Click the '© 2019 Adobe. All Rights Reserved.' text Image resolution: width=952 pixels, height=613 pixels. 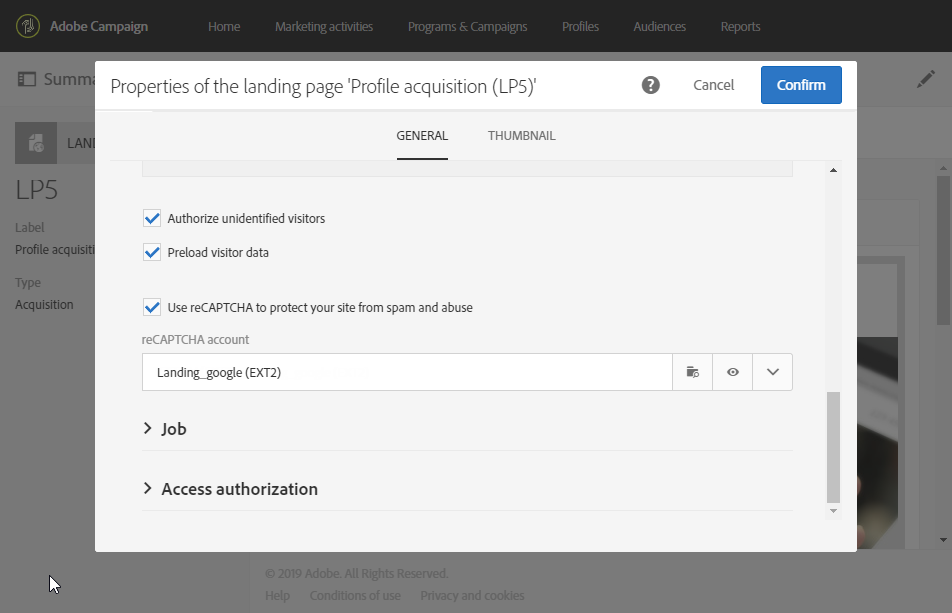point(356,574)
